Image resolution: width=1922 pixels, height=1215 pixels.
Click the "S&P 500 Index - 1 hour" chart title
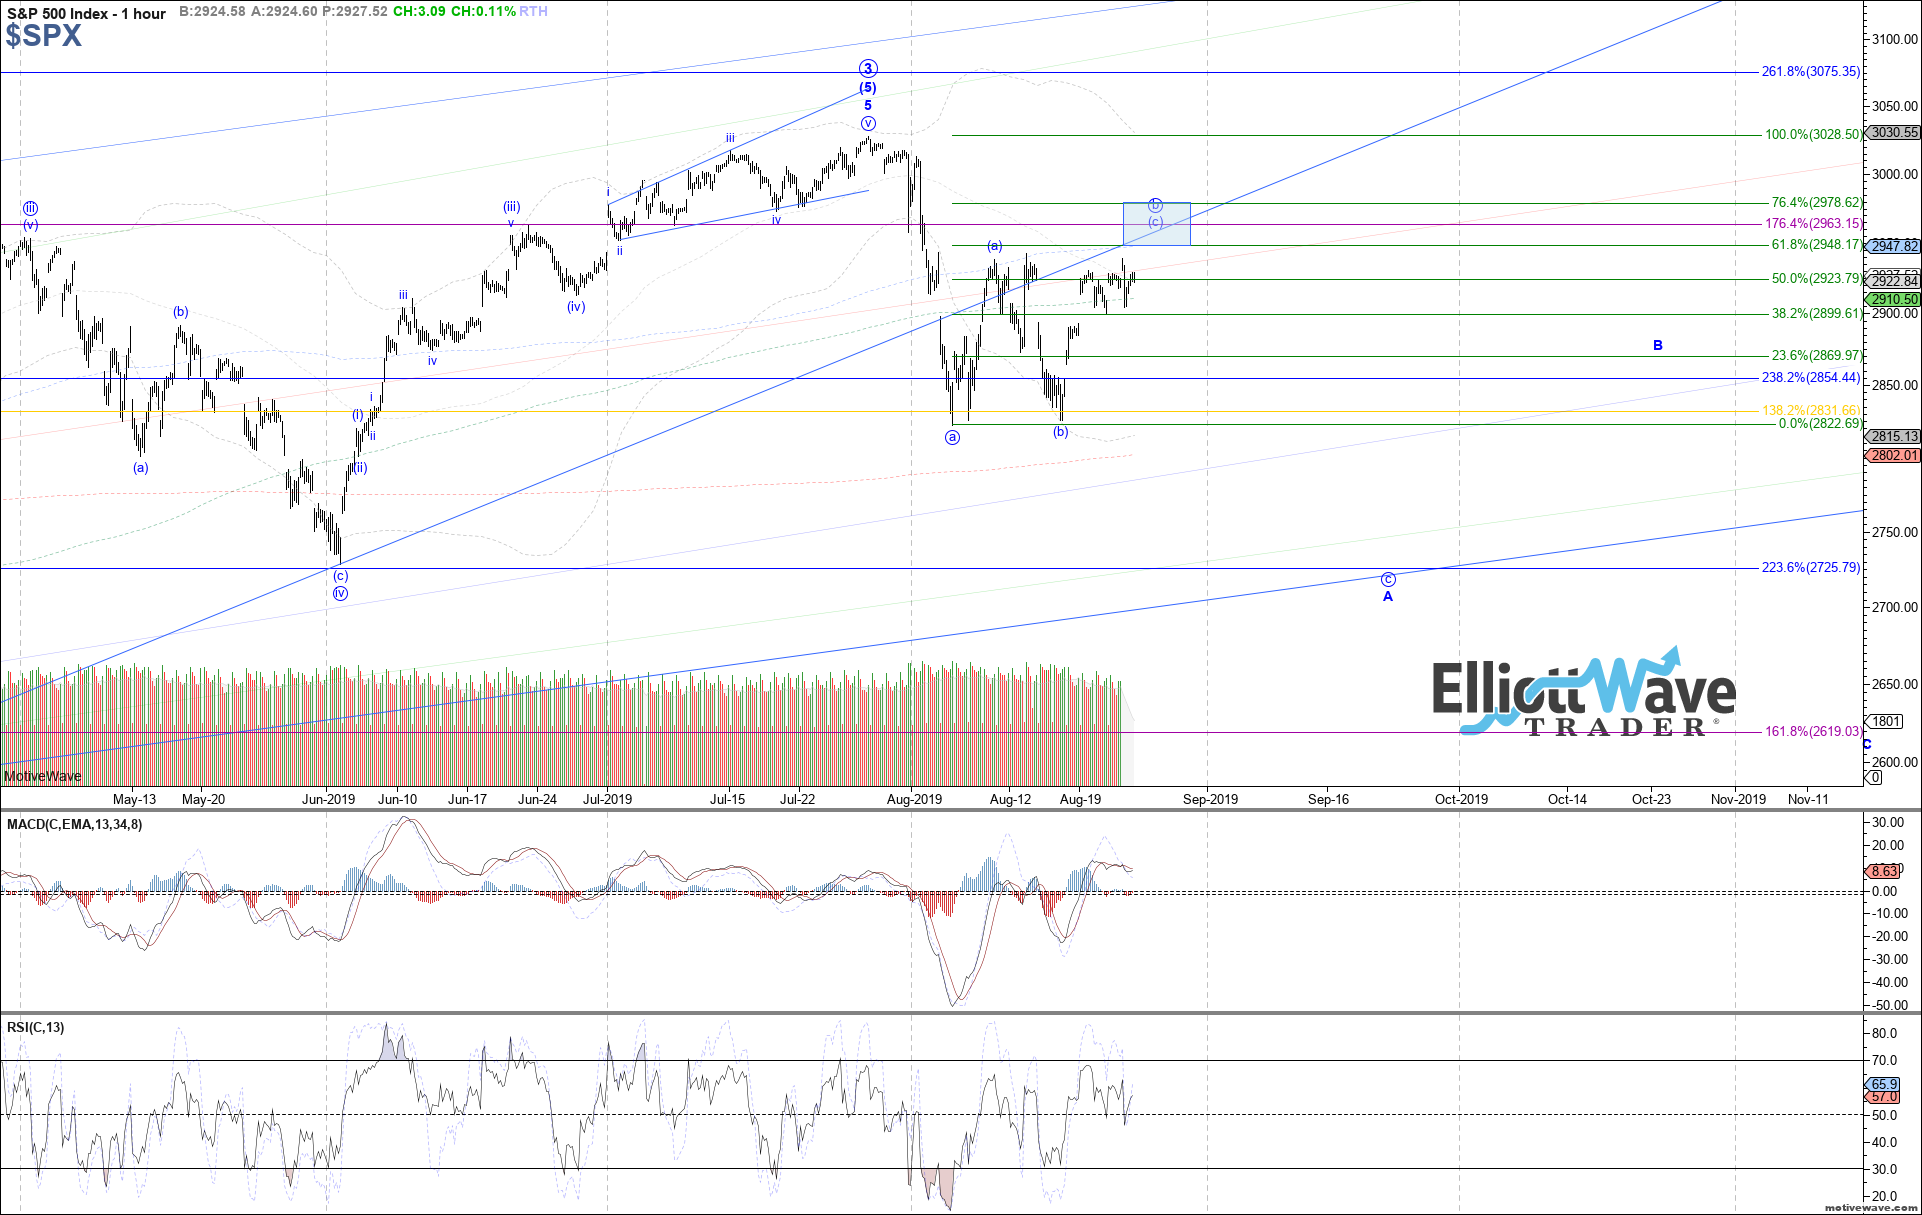tap(87, 13)
